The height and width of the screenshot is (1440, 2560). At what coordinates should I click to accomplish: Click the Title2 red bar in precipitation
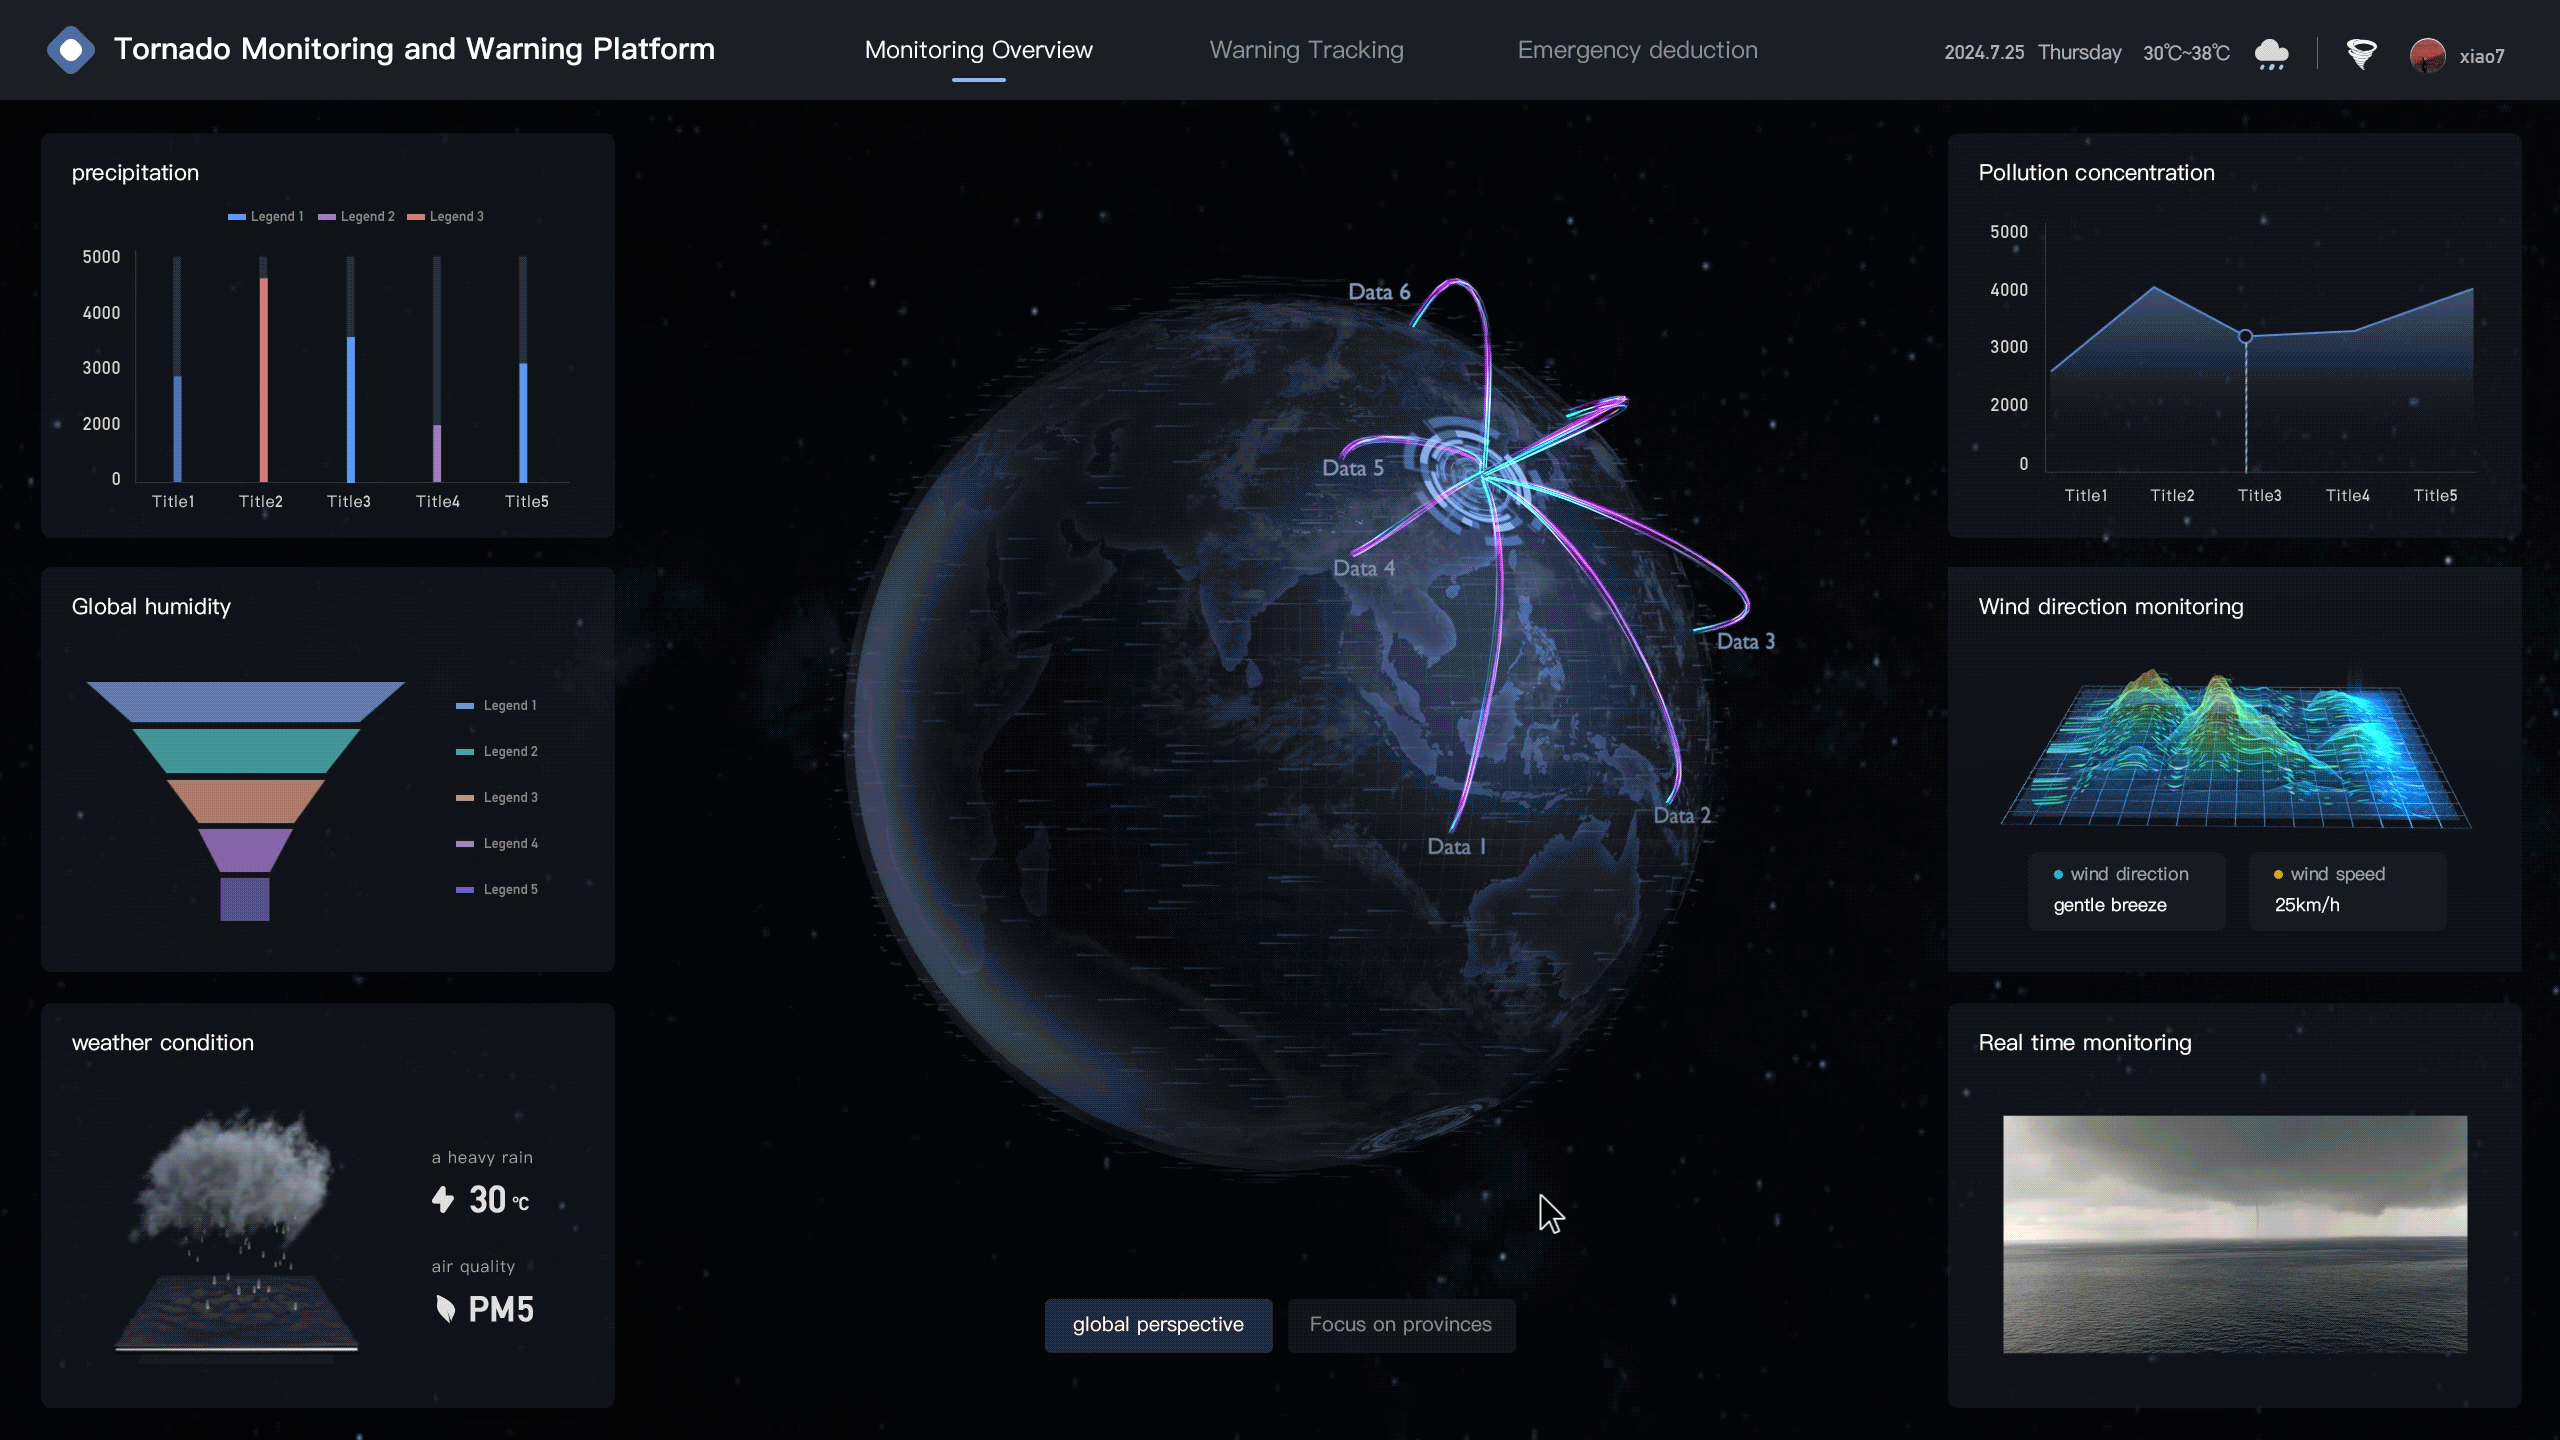coord(264,380)
